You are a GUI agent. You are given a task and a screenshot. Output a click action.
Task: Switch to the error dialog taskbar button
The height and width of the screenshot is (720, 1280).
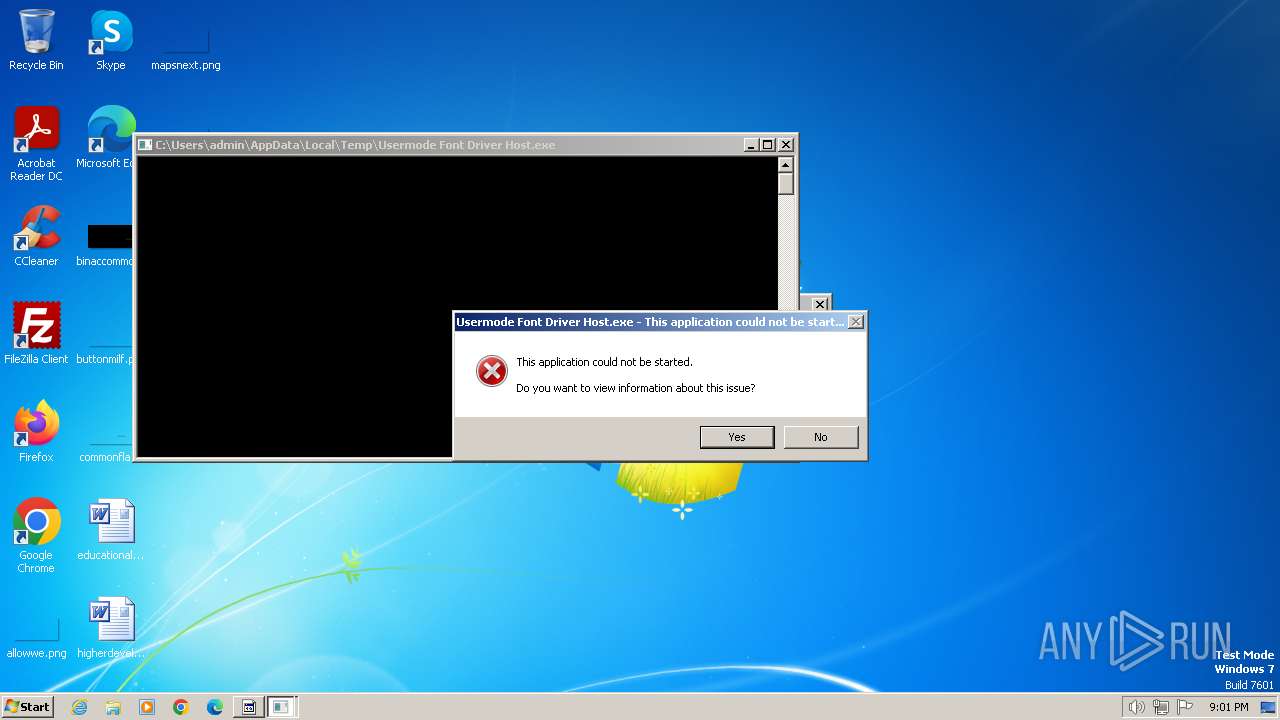(281, 707)
